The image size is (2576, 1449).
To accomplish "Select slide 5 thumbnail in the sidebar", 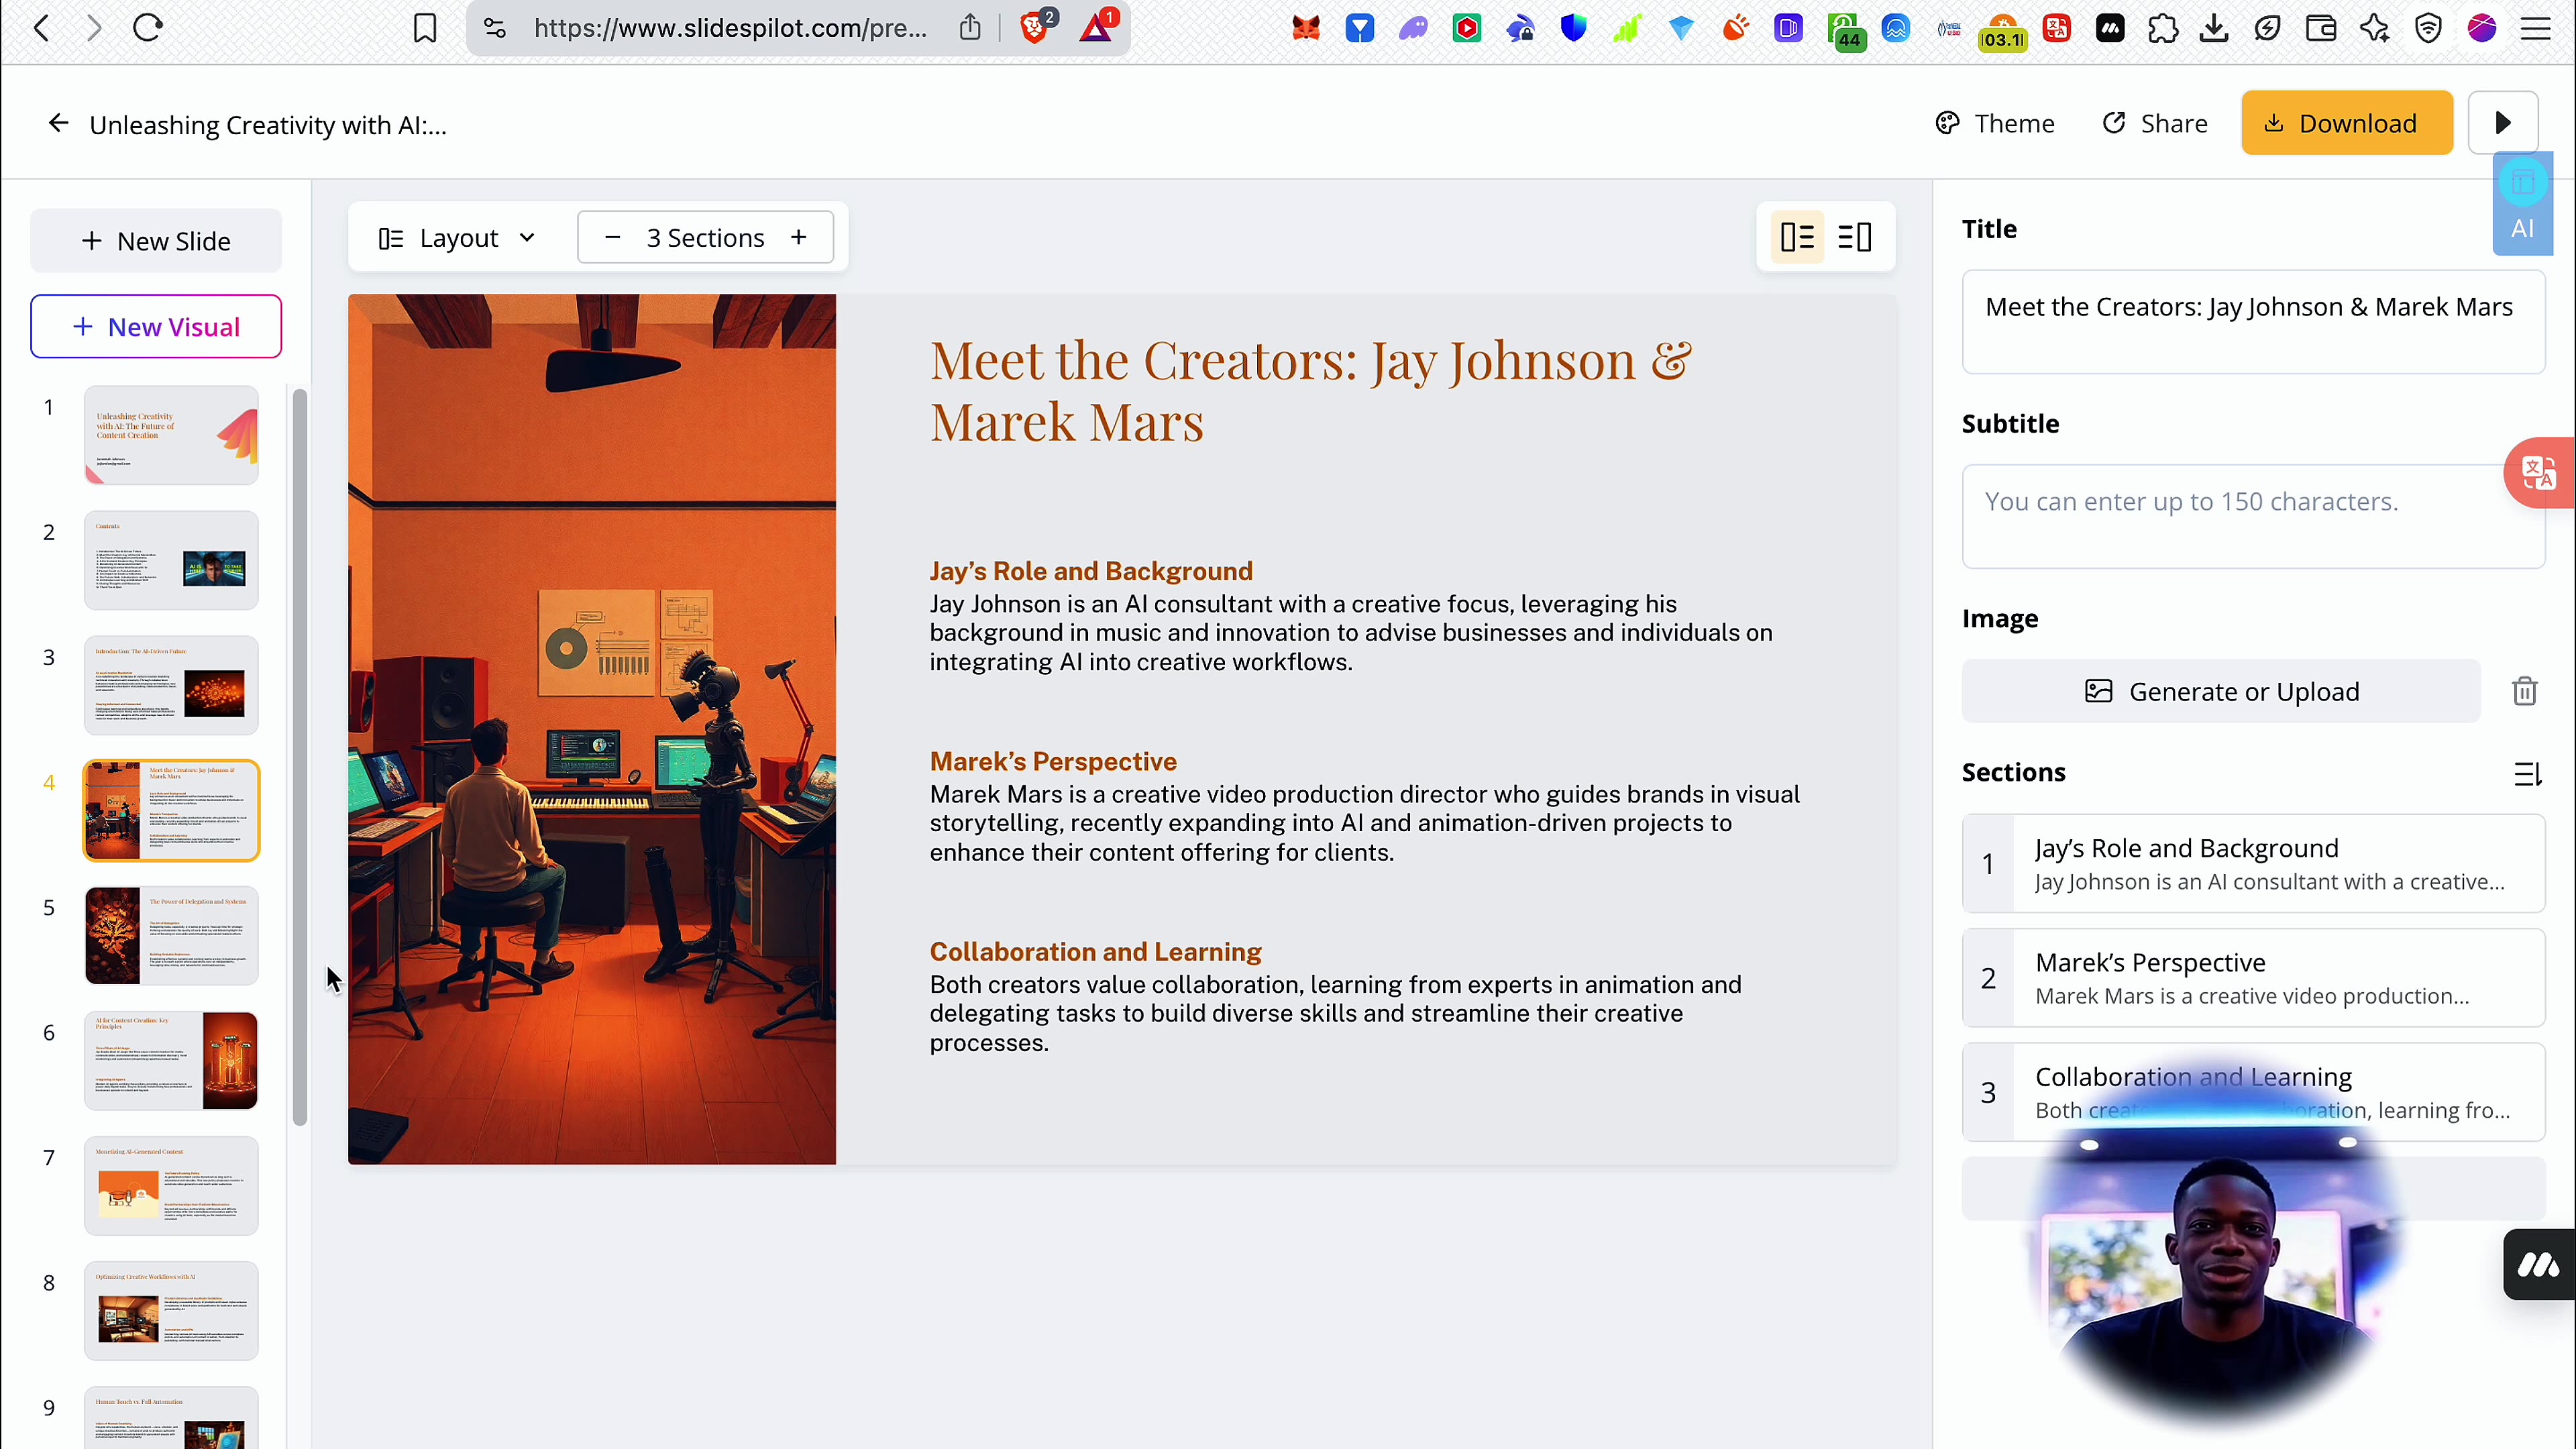I will pyautogui.click(x=170, y=935).
